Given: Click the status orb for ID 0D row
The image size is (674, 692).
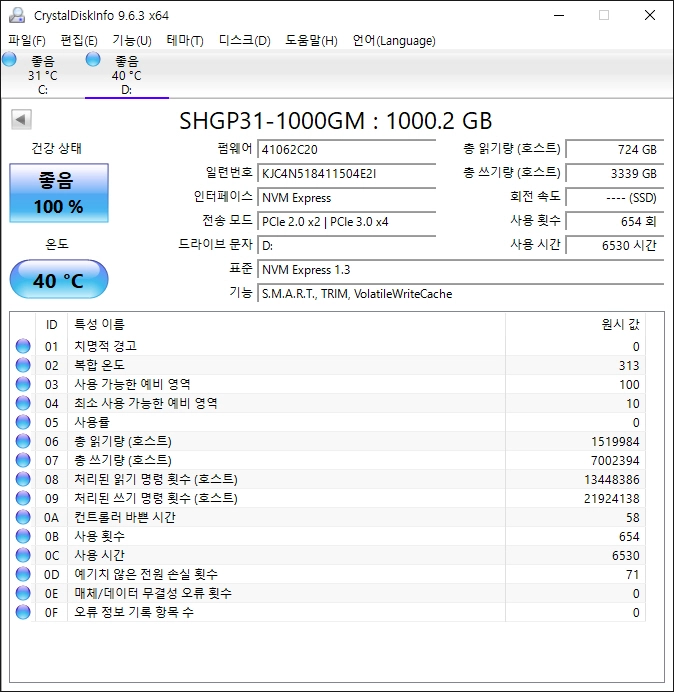Looking at the screenshot, I should tap(23, 574).
